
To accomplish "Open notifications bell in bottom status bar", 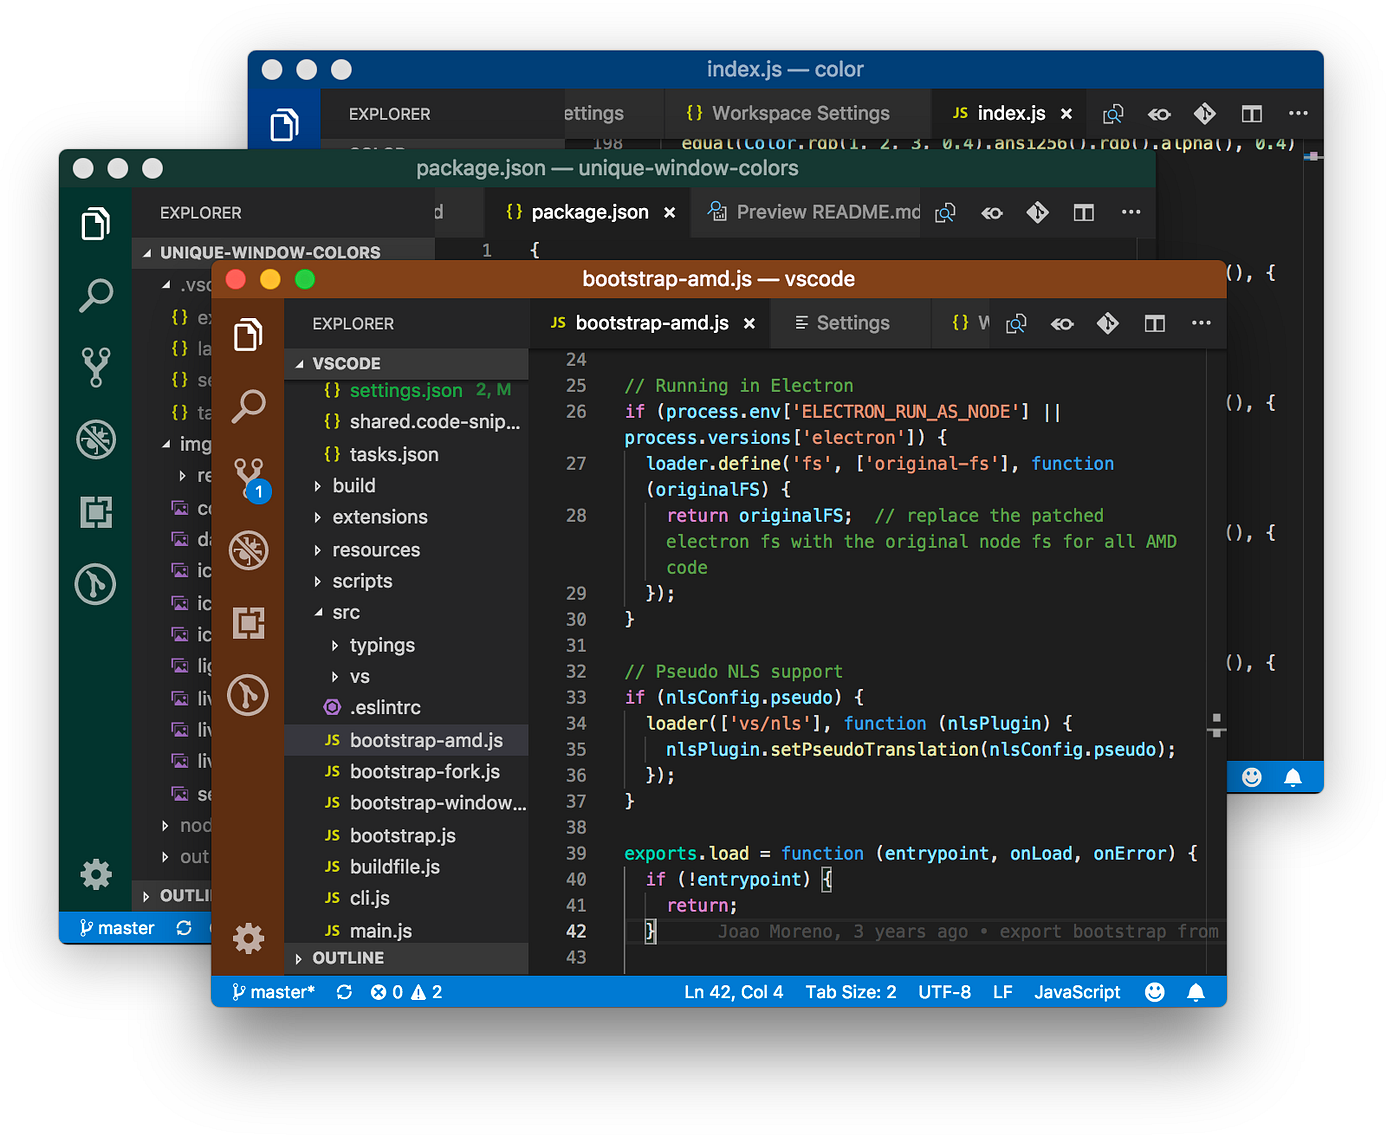I will 1195,992.
